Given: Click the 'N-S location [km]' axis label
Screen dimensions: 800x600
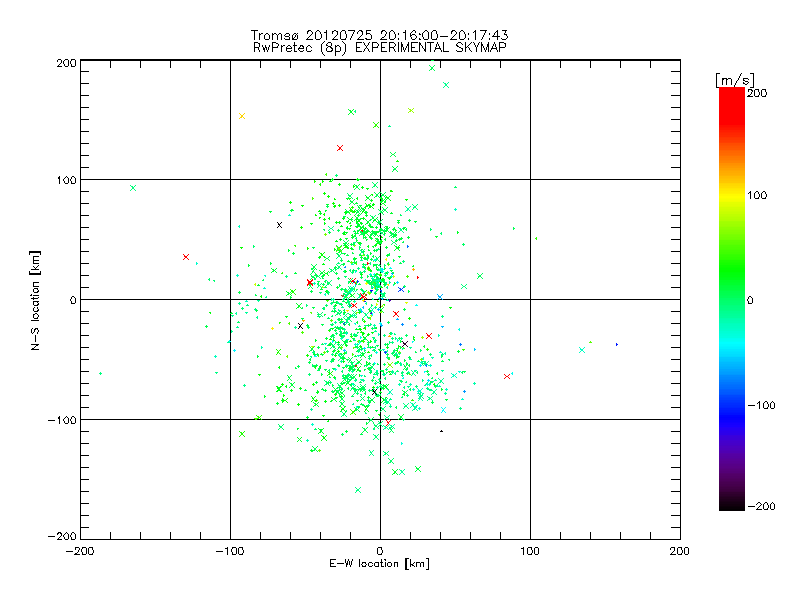Looking at the screenshot, I should pos(35,300).
